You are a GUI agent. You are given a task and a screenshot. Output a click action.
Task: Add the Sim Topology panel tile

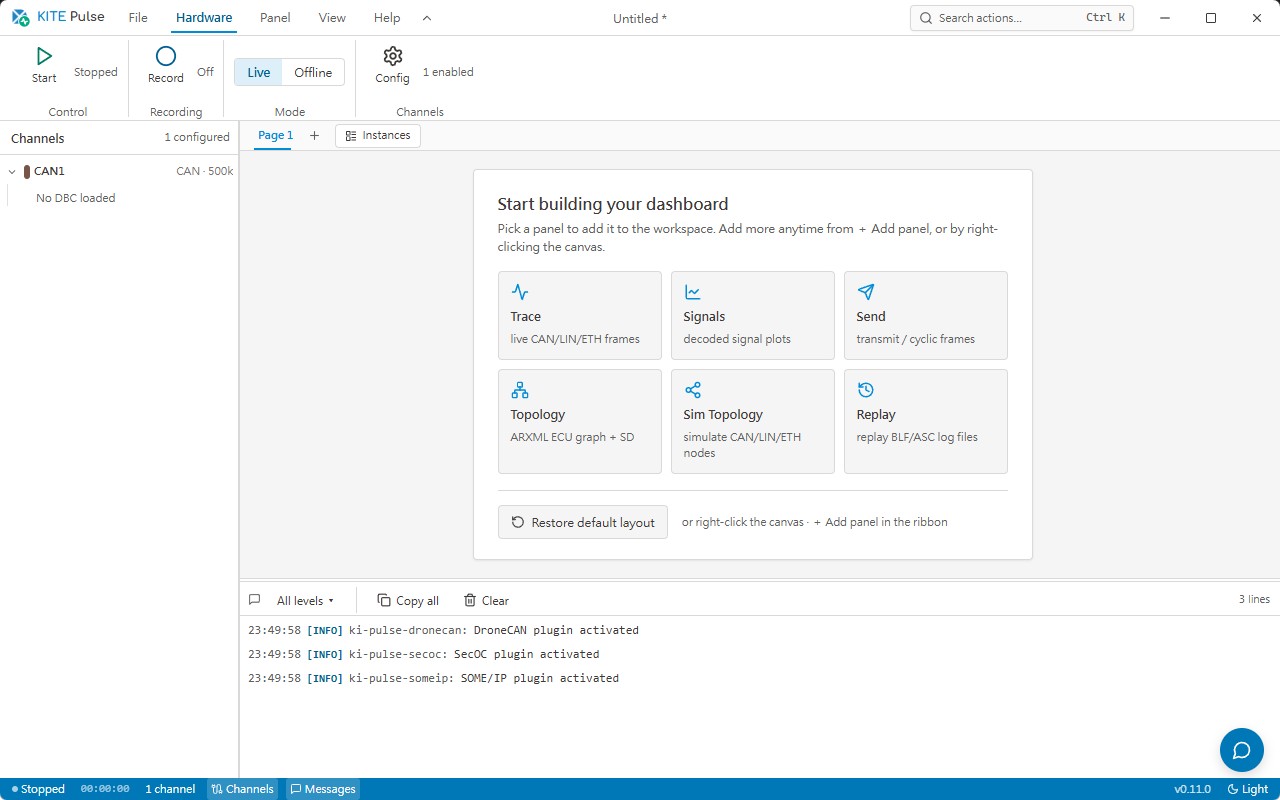753,421
